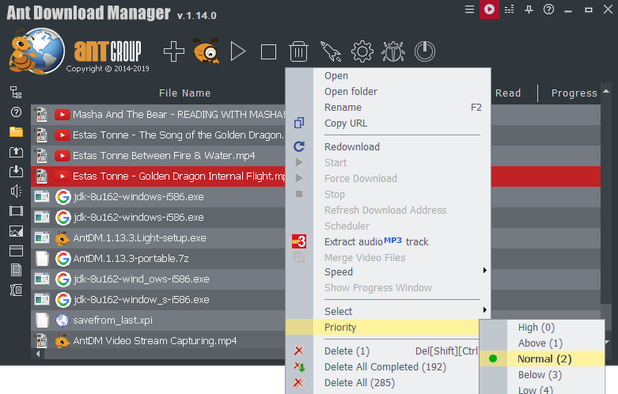The image size is (618, 394).
Task: Open help question mark in title bar
Action: click(x=549, y=9)
